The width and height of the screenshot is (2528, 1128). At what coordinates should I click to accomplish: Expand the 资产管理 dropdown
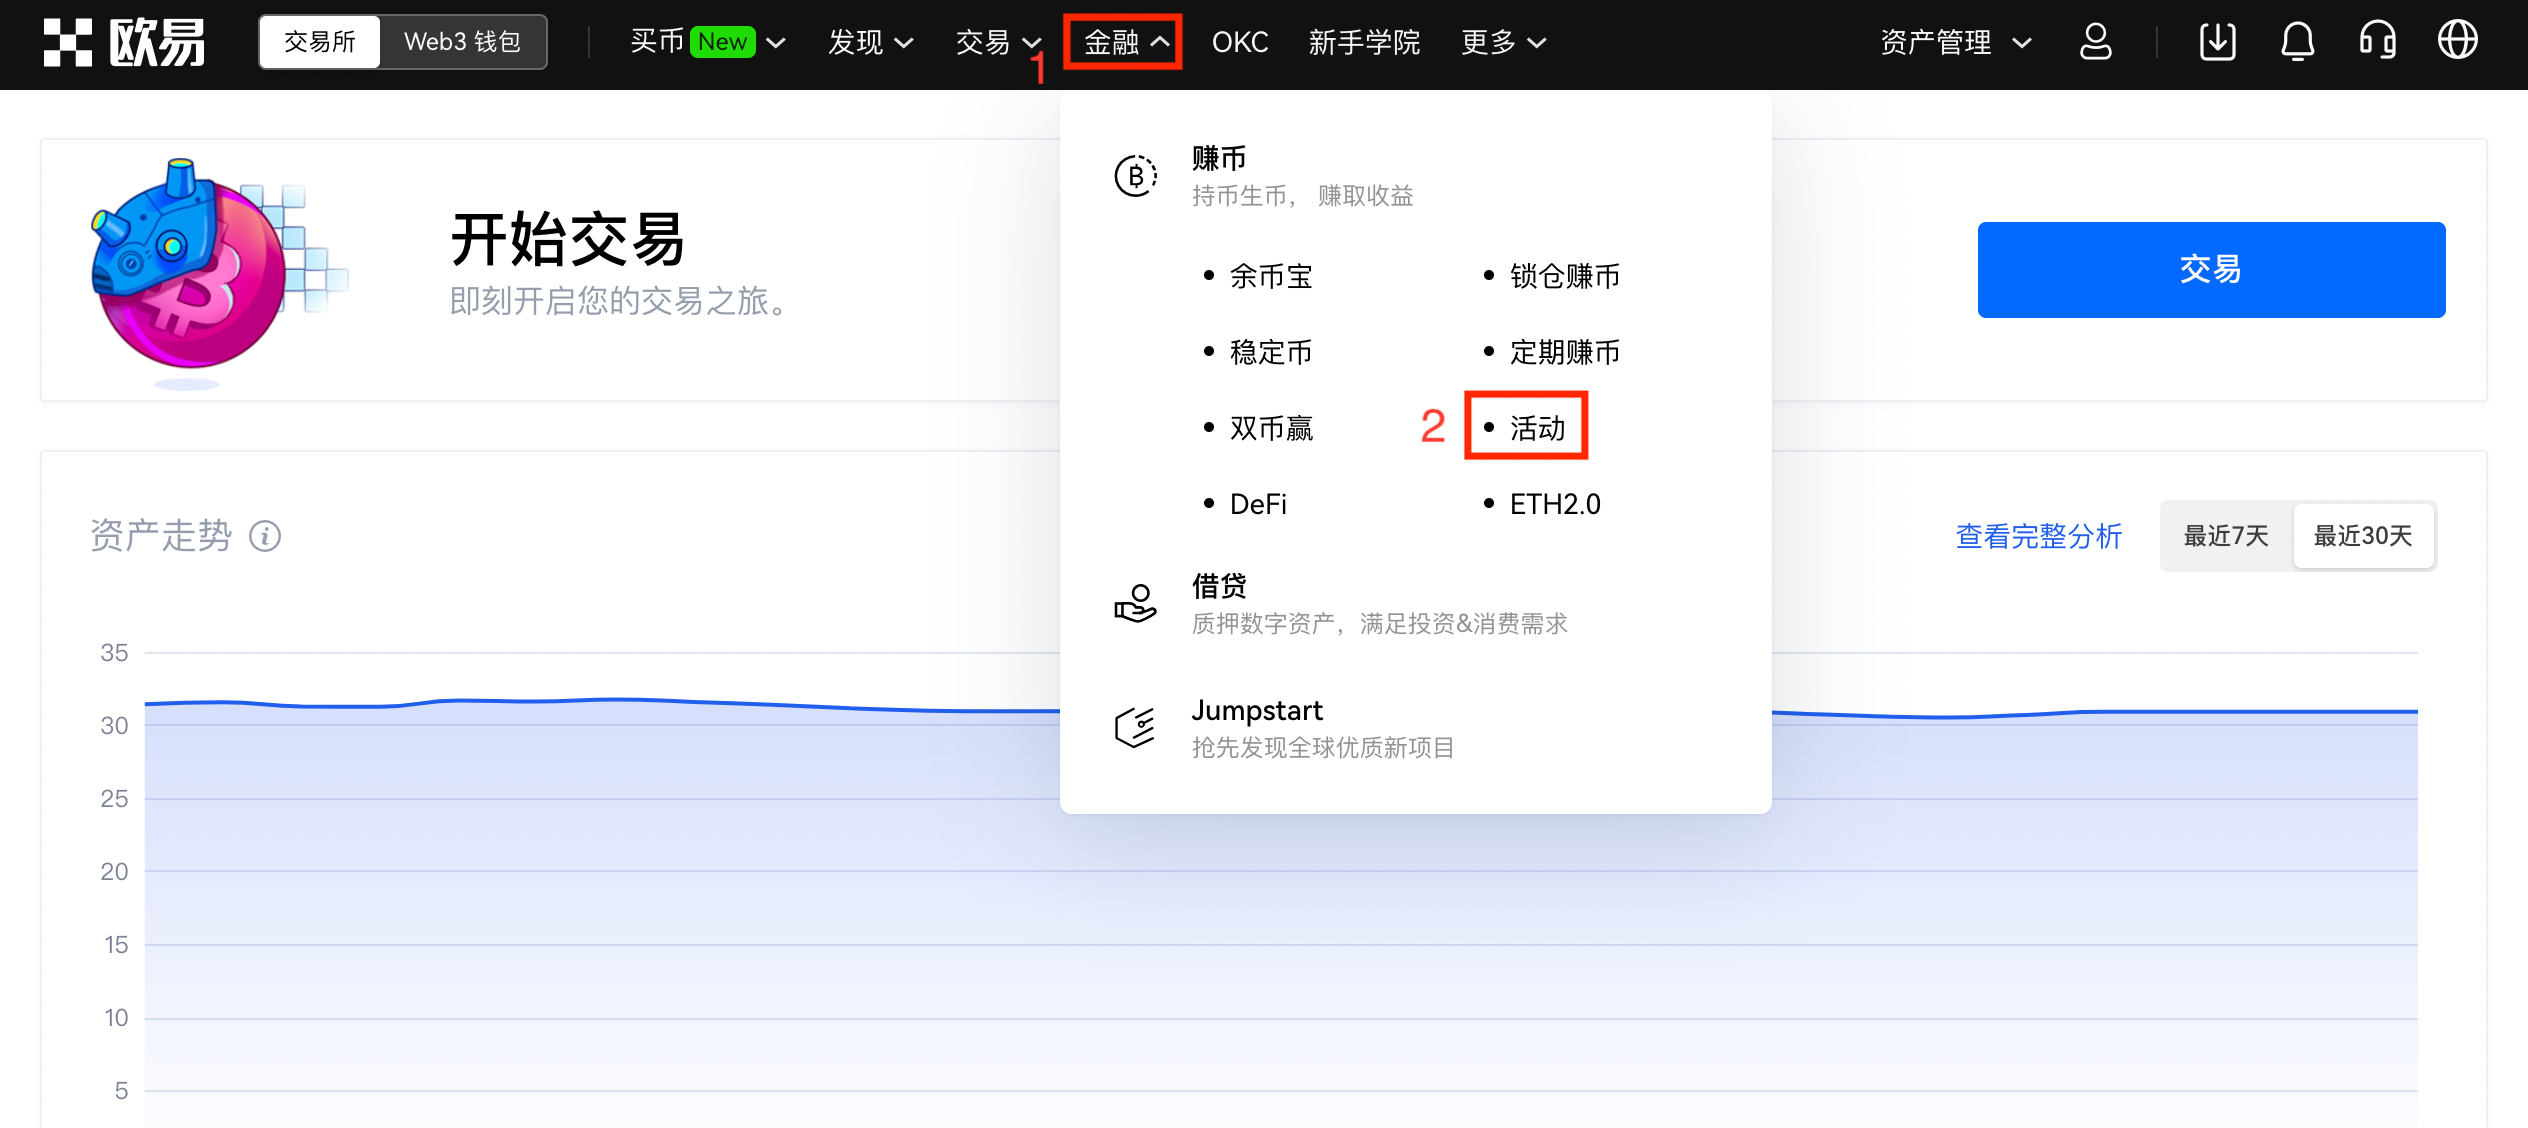[1955, 42]
